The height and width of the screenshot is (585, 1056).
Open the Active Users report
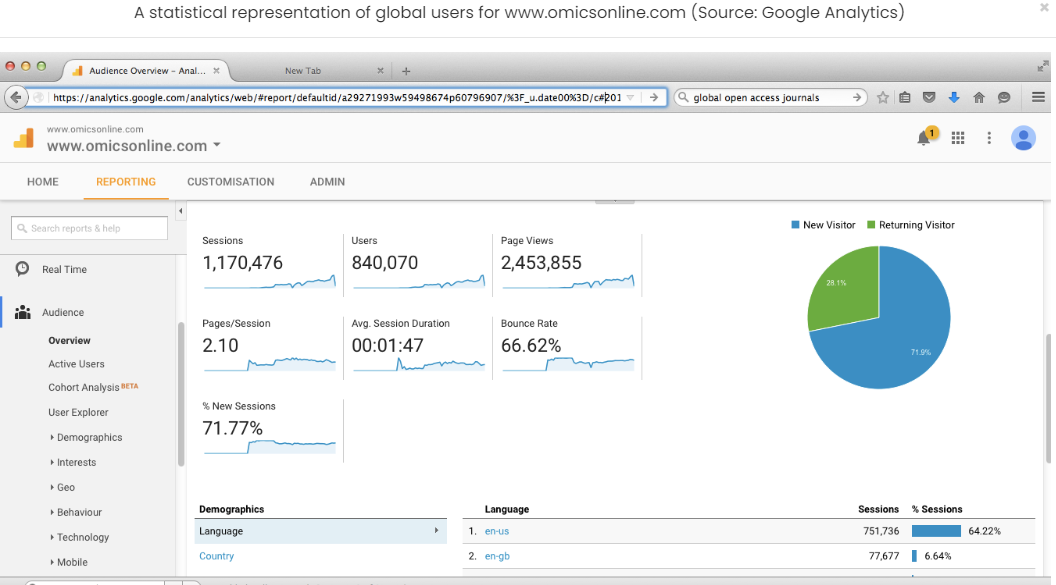point(76,364)
